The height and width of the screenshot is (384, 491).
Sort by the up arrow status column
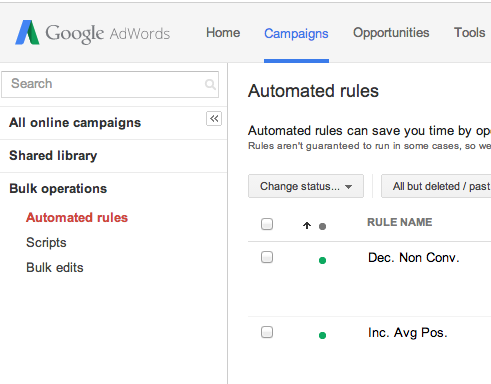[x=307, y=226]
